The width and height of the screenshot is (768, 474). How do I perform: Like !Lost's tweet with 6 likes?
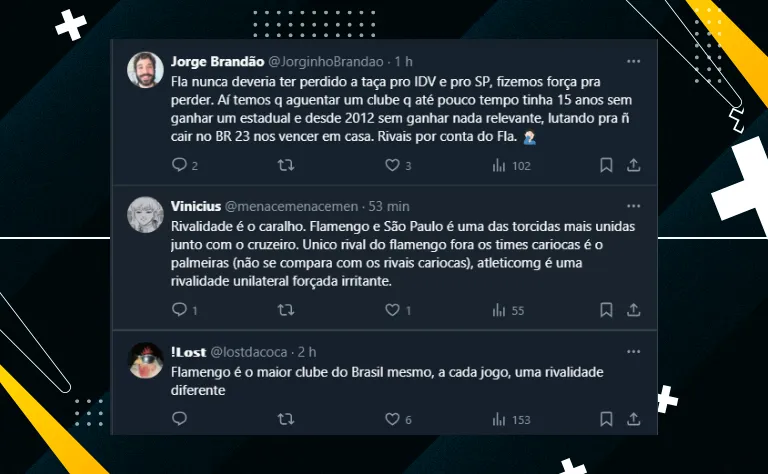(392, 419)
